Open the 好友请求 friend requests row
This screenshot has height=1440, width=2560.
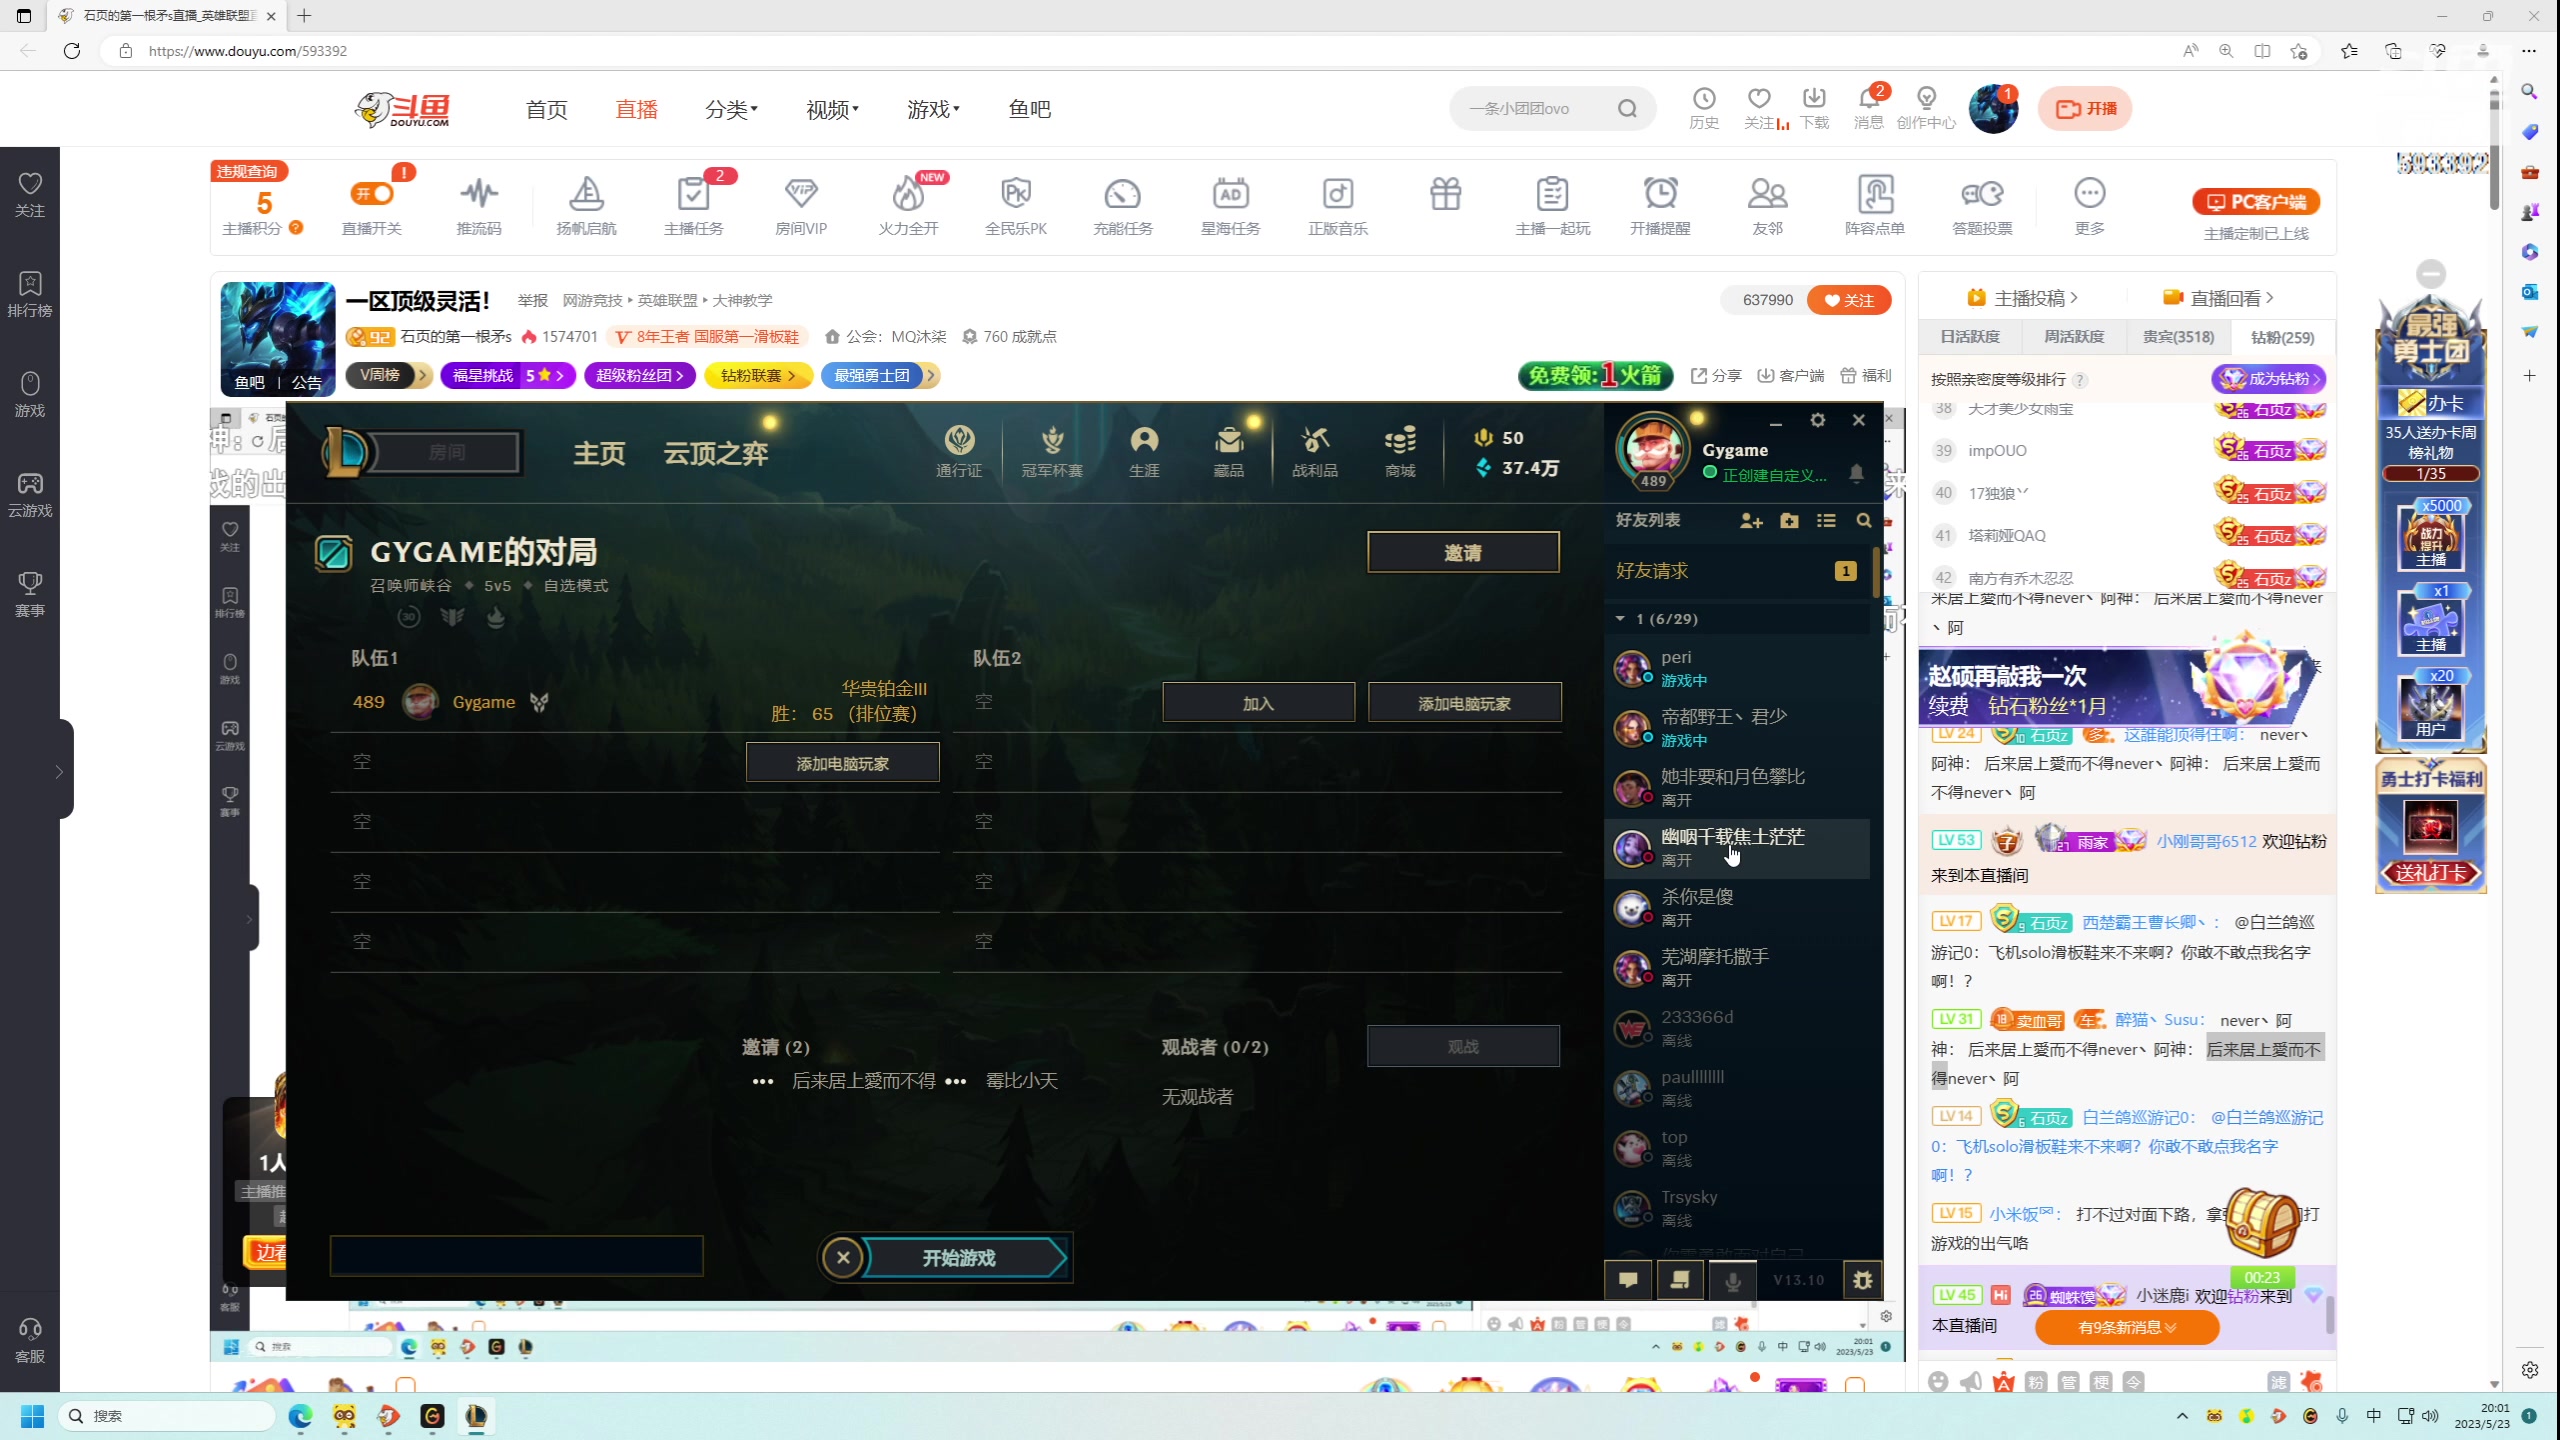click(1736, 571)
